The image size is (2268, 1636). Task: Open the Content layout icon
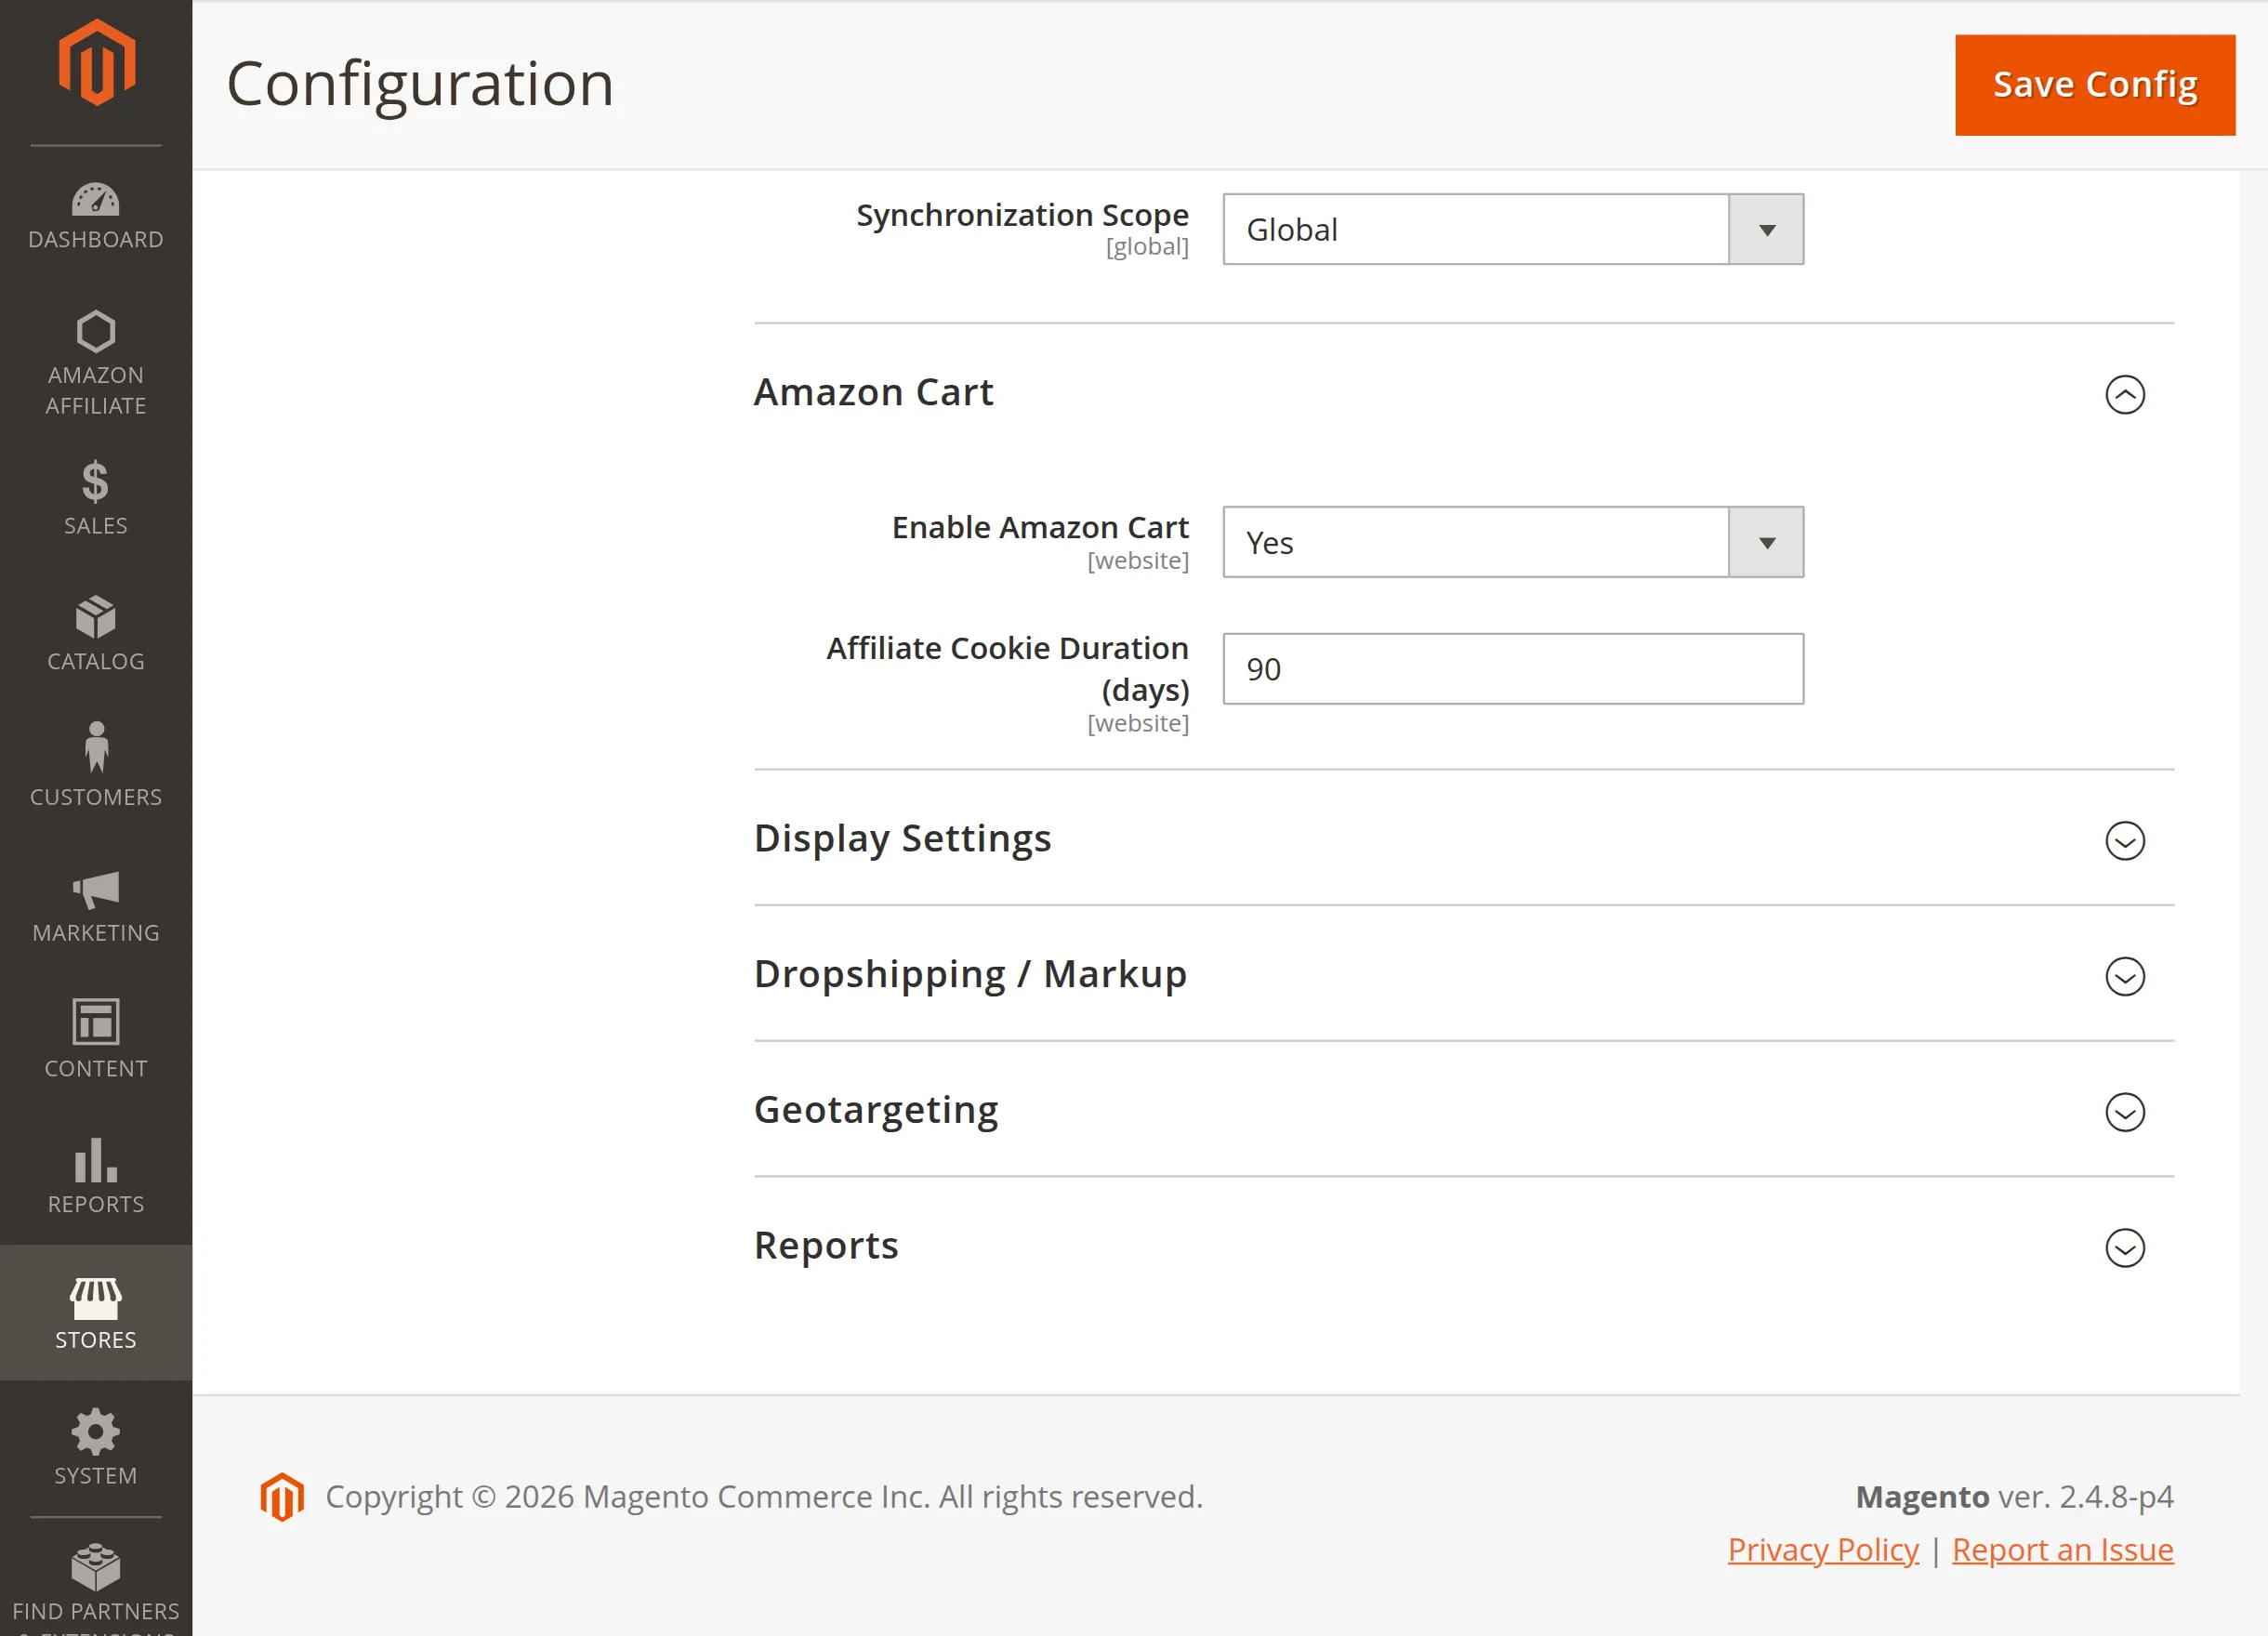pyautogui.click(x=96, y=1022)
